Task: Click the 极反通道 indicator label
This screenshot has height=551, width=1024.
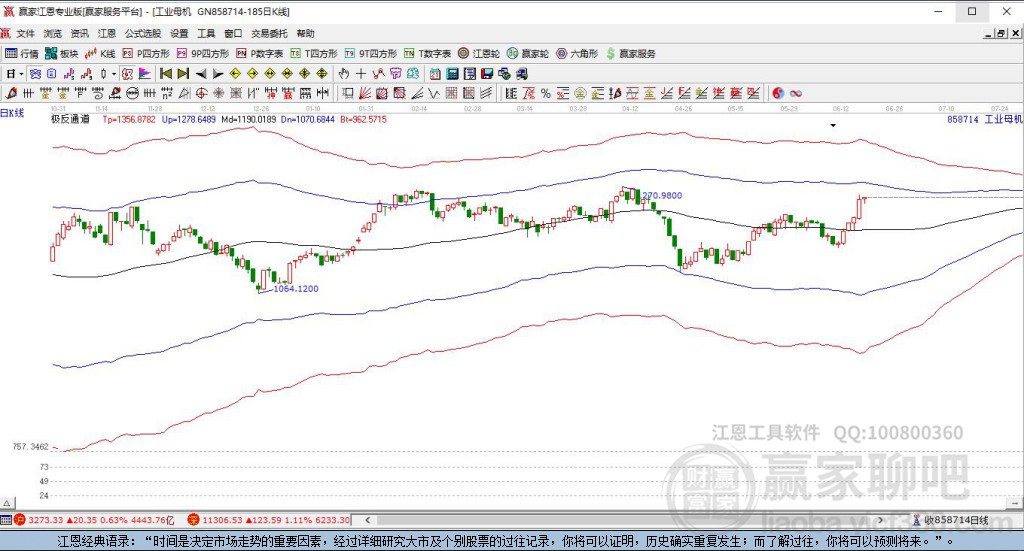Action: (70, 119)
